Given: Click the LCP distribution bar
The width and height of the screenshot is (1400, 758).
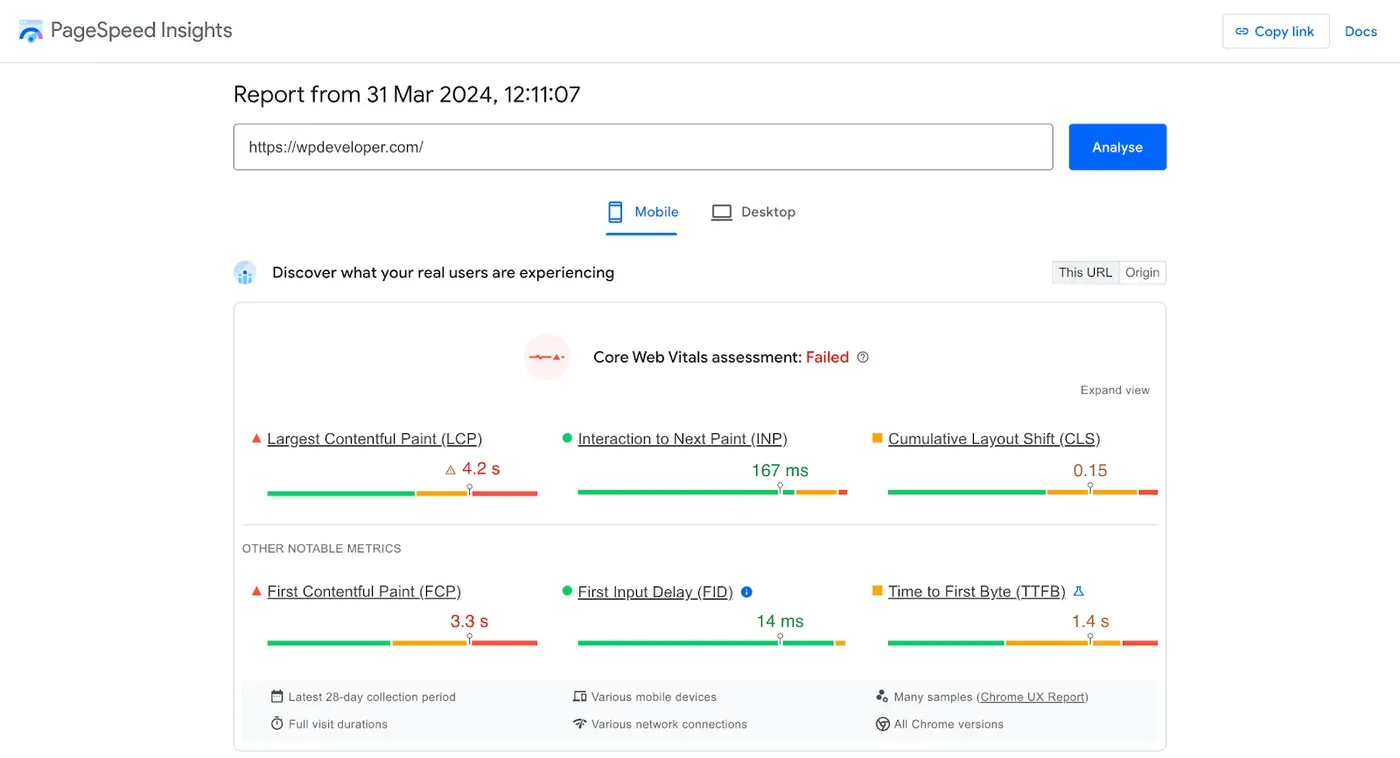Looking at the screenshot, I should pos(402,493).
